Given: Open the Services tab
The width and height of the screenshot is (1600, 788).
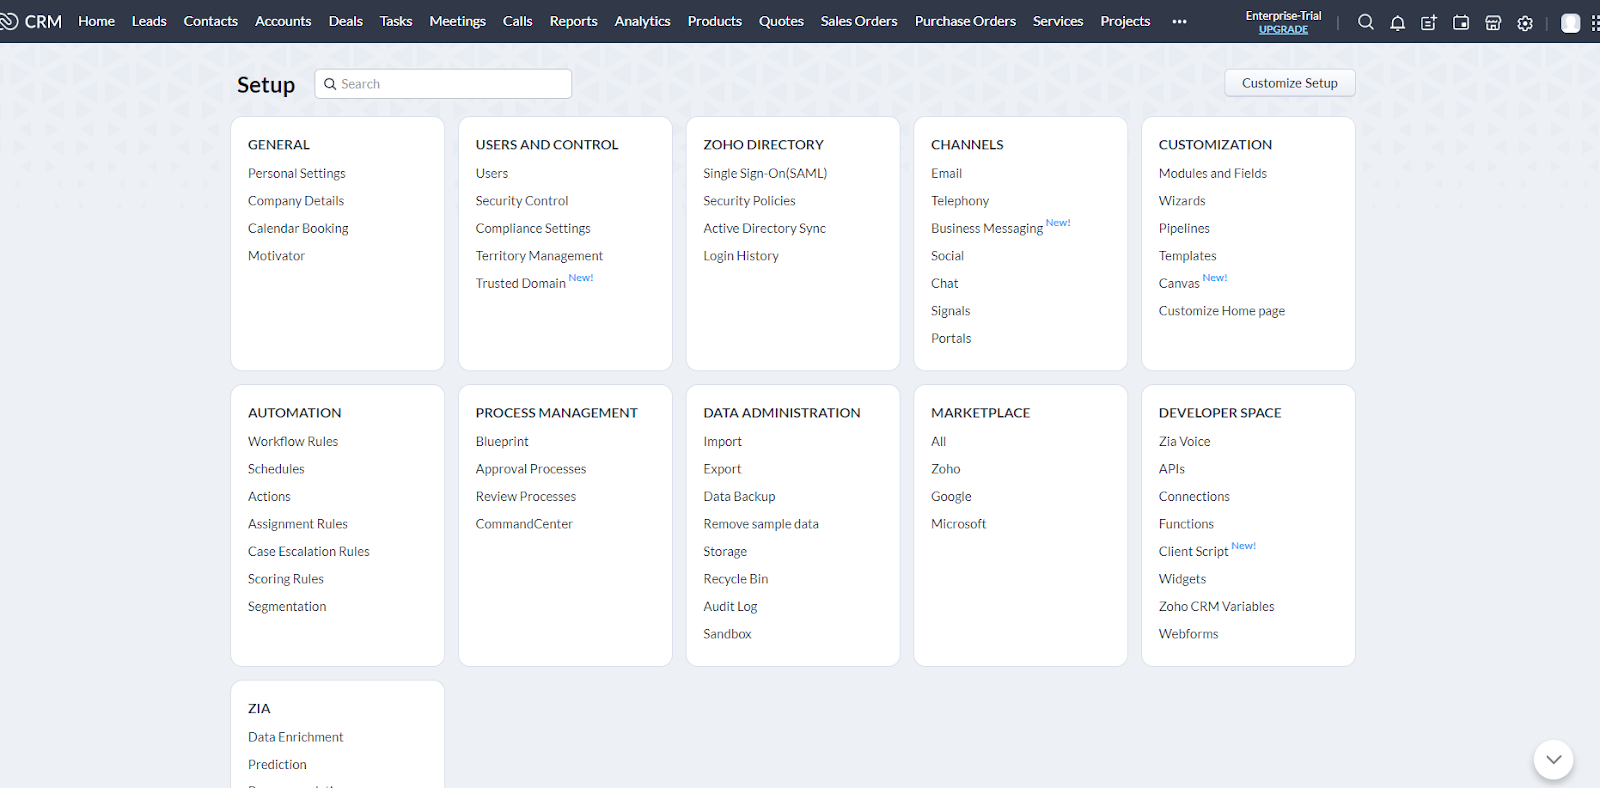Looking at the screenshot, I should pos(1058,21).
